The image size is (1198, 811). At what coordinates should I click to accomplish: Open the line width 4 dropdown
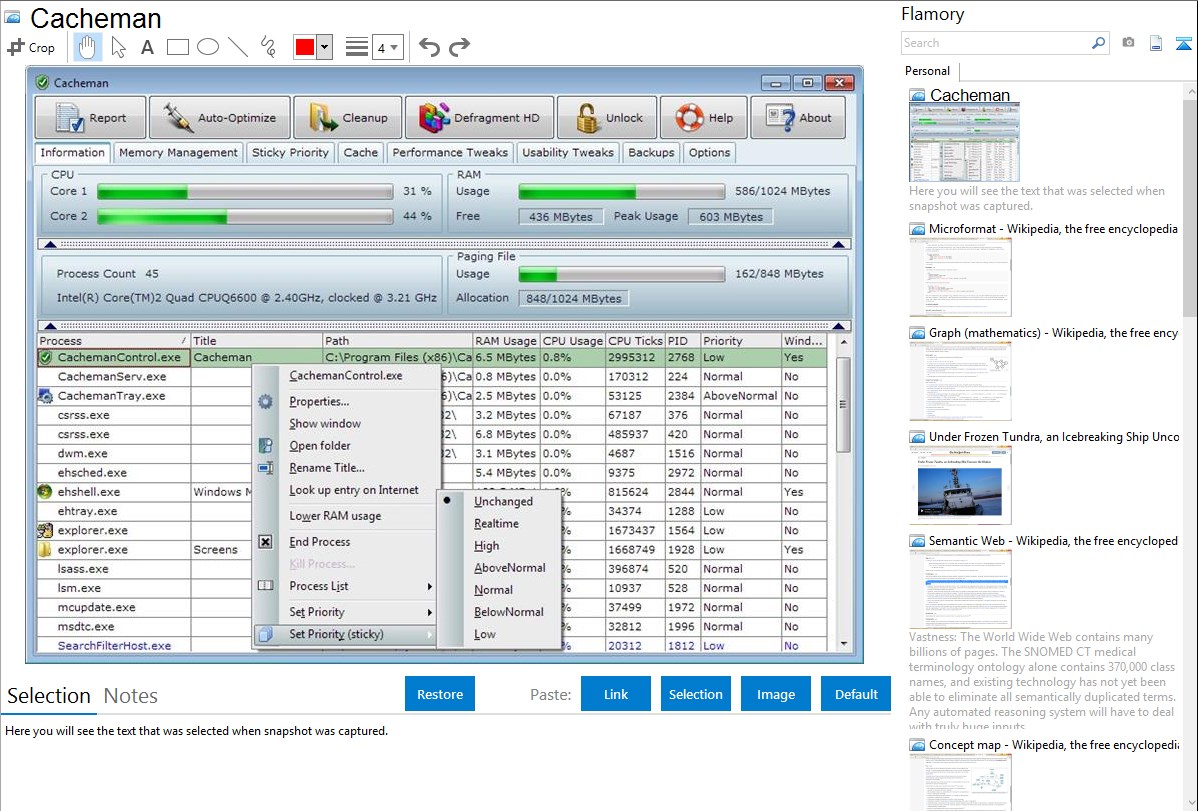[x=388, y=47]
